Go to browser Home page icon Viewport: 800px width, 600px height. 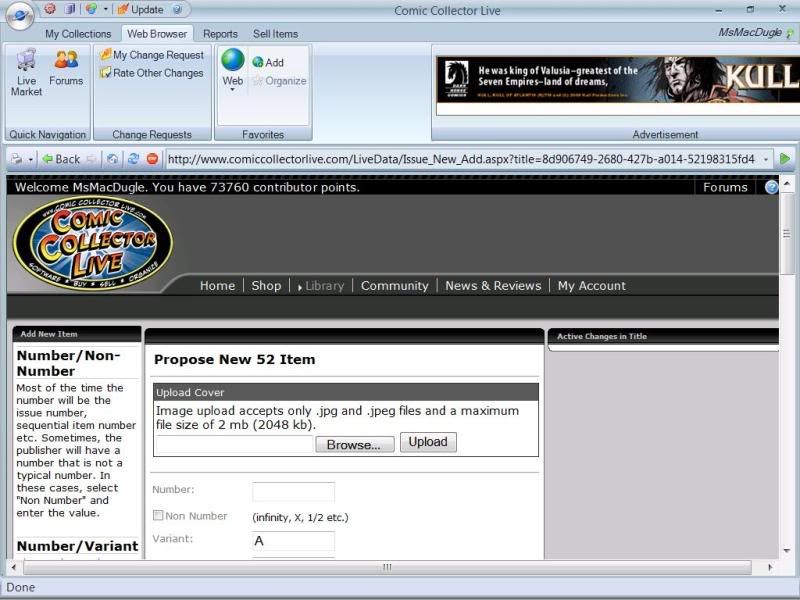tap(112, 159)
